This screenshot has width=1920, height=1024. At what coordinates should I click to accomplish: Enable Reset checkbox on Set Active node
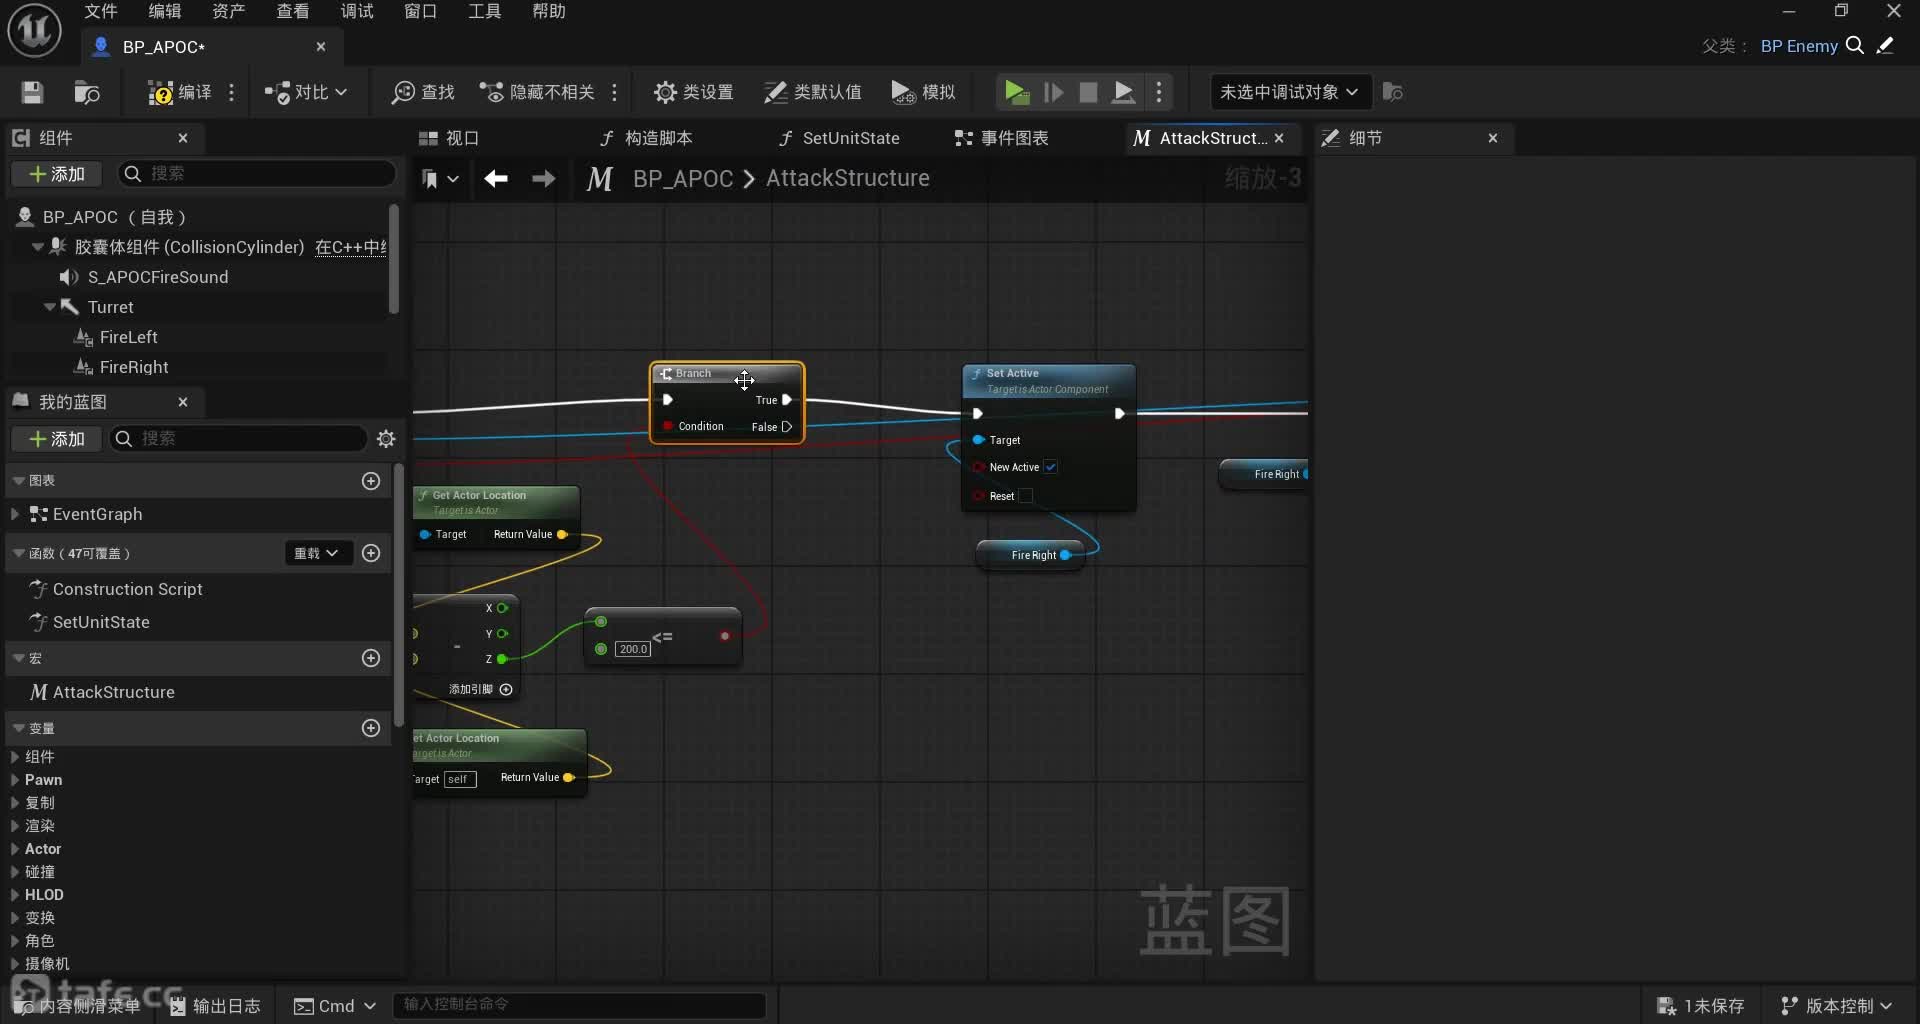1025,496
